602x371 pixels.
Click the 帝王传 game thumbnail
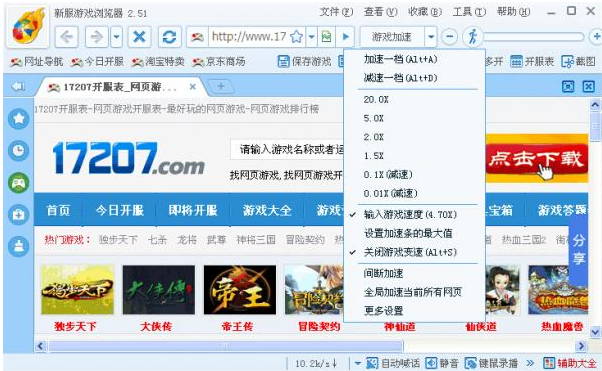click(x=240, y=290)
